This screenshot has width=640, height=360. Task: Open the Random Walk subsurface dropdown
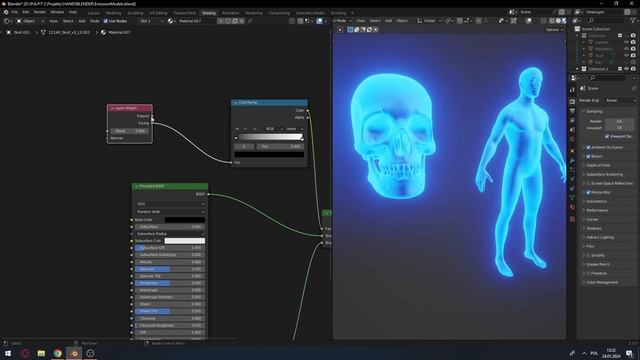pos(170,212)
